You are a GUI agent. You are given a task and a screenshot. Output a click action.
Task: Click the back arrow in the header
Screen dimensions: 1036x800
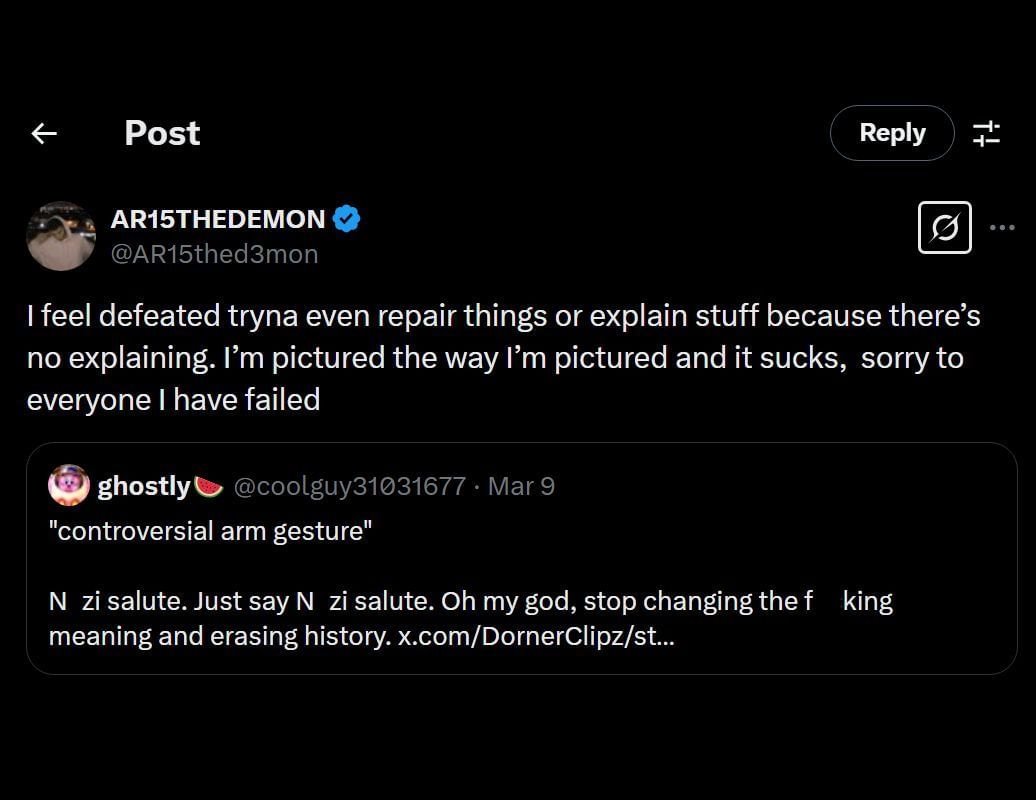pyautogui.click(x=43, y=133)
